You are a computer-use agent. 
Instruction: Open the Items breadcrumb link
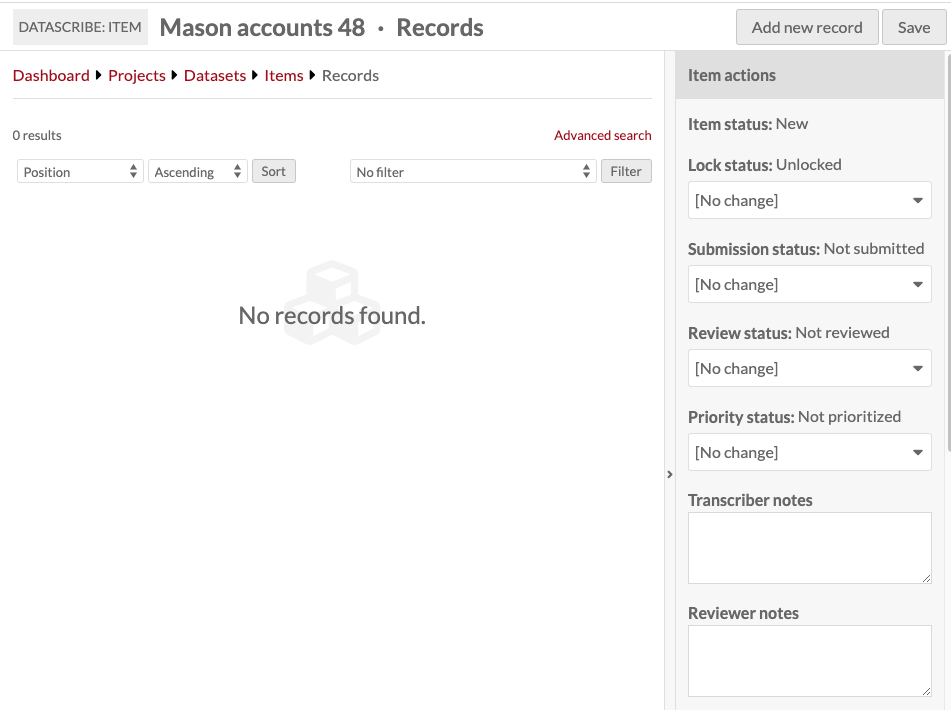tap(283, 75)
